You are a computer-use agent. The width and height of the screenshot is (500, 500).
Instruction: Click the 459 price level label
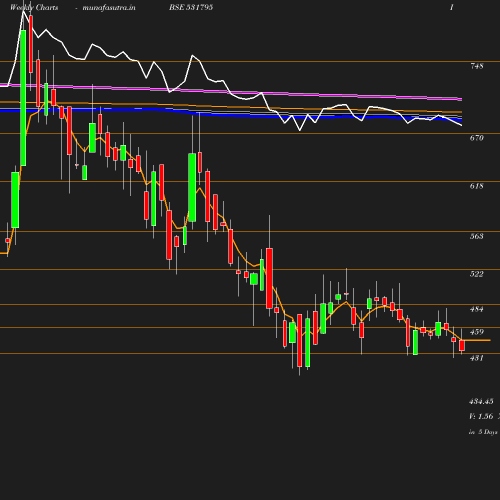coord(477,332)
